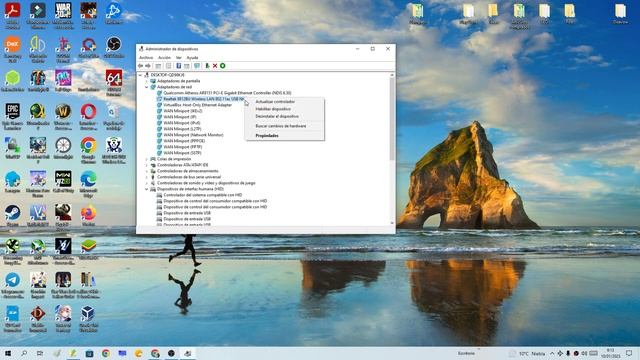The height and width of the screenshot is (360, 640).
Task: Expand the Colas de impresión category
Action: 147,159
